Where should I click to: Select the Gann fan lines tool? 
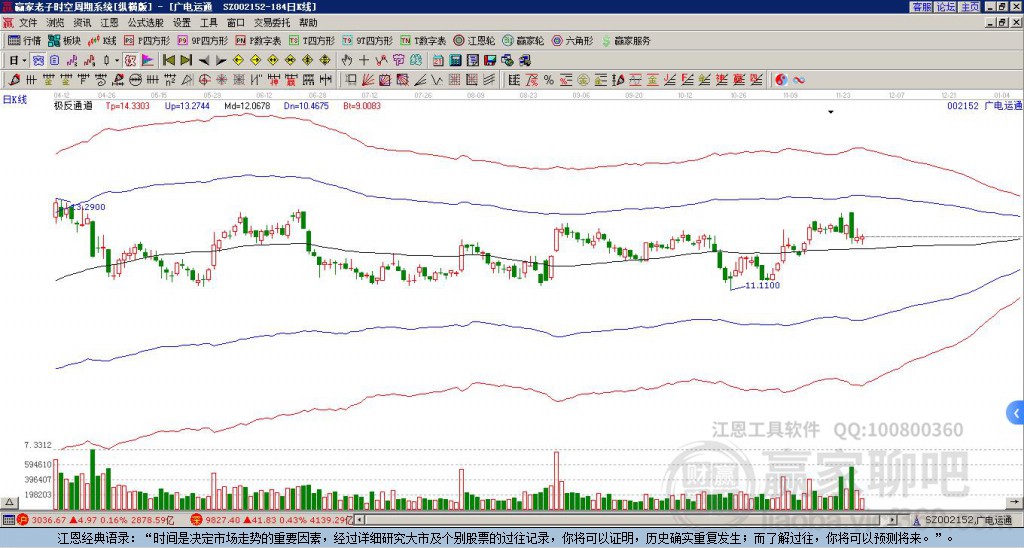tap(368, 80)
